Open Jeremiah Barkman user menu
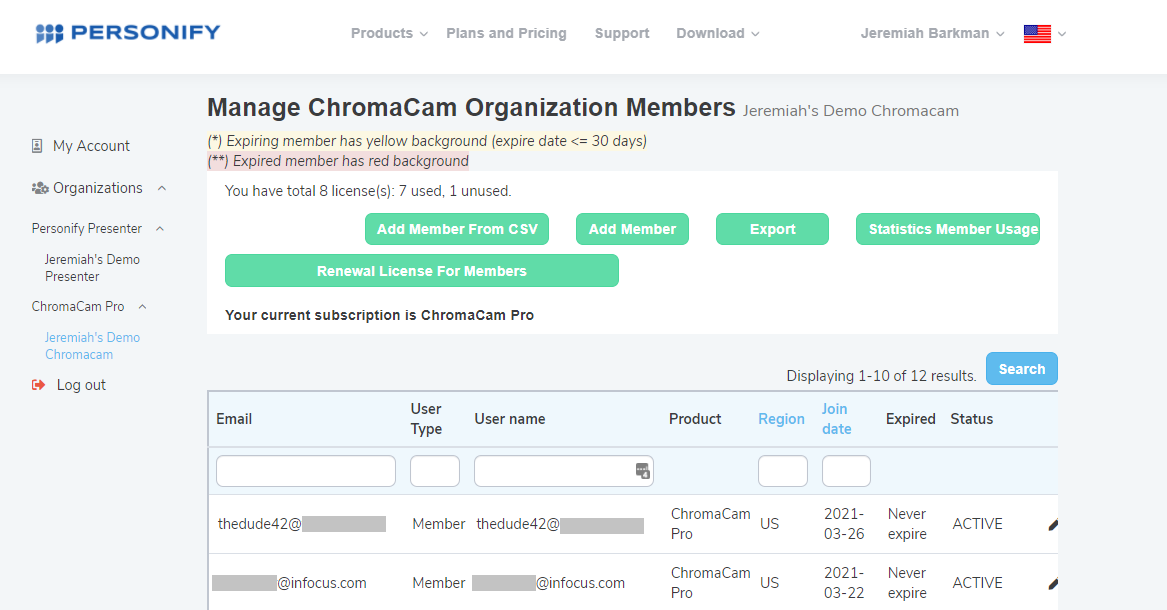Viewport: 1167px width, 610px height. click(x=932, y=33)
